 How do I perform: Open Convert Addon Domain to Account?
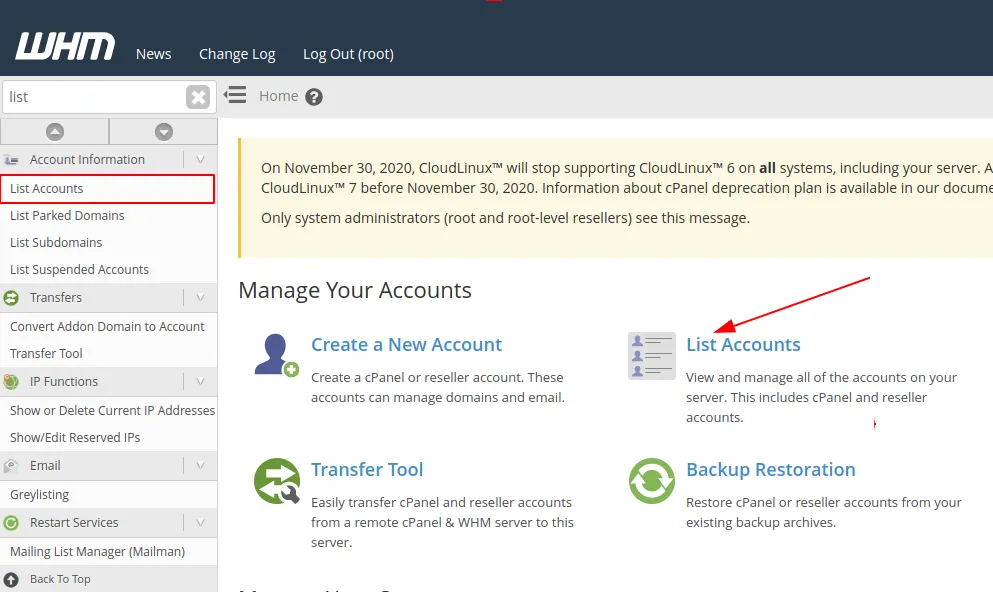point(108,327)
